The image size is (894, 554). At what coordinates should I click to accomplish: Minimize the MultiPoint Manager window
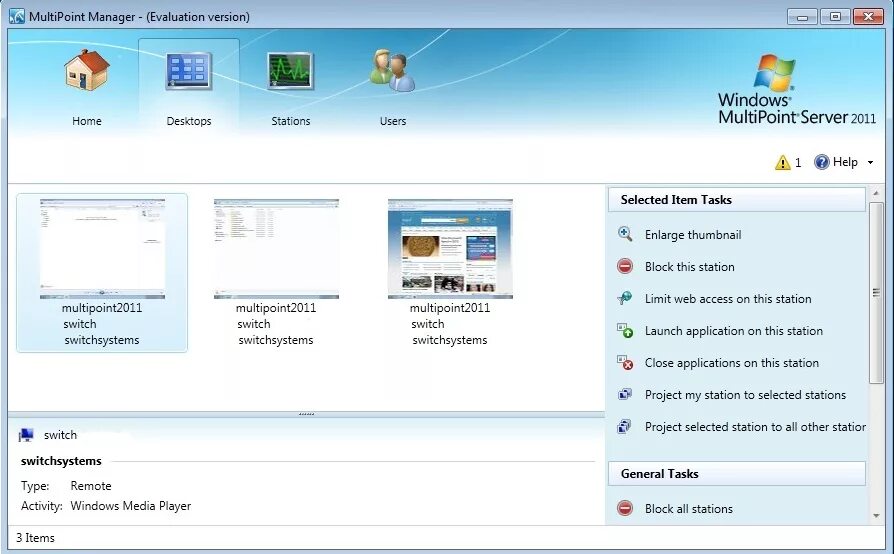[x=802, y=17]
